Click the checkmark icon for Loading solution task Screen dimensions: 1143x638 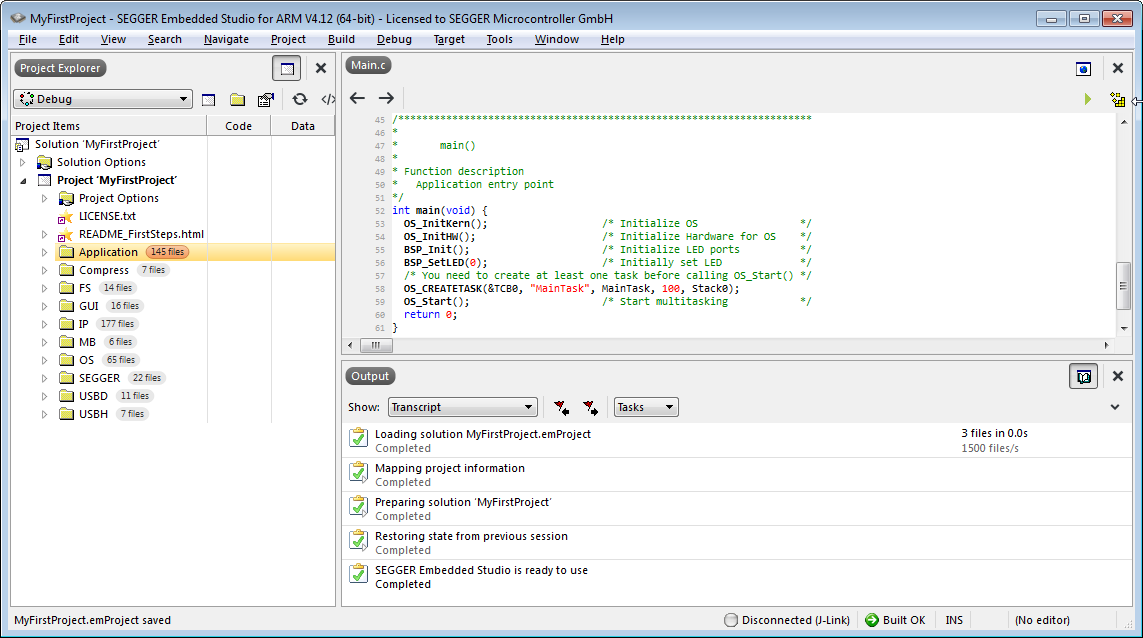point(358,437)
